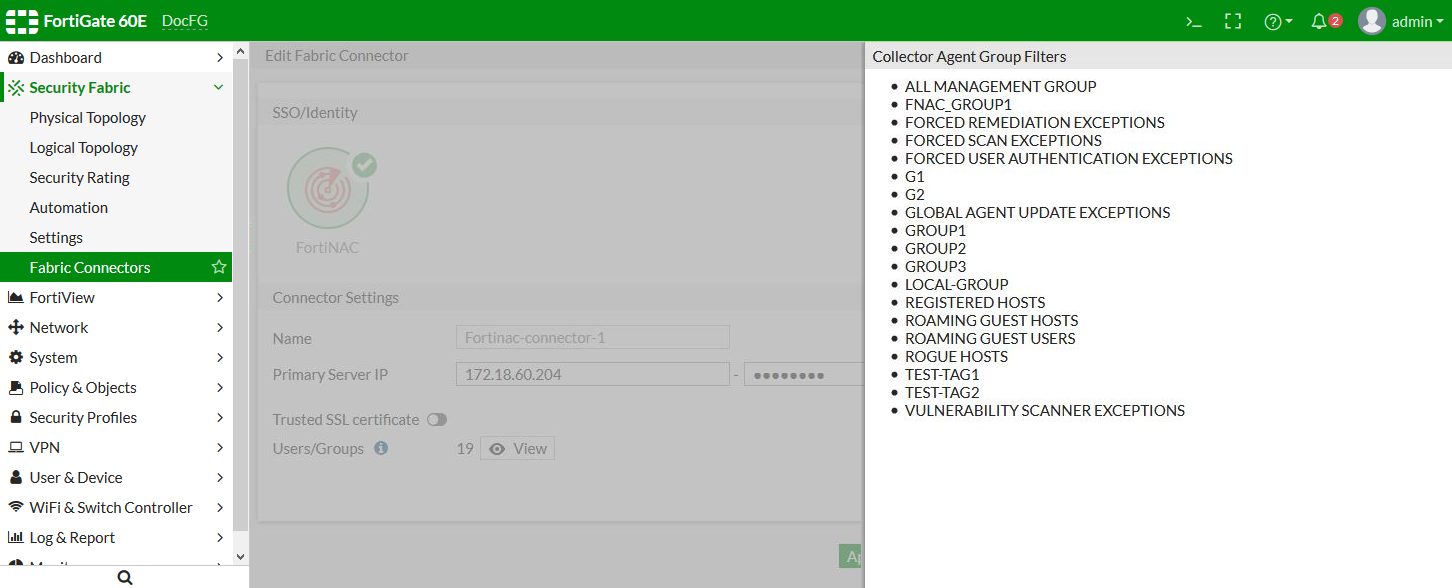
Task: Click the VPN laptop icon
Action: tap(15, 447)
